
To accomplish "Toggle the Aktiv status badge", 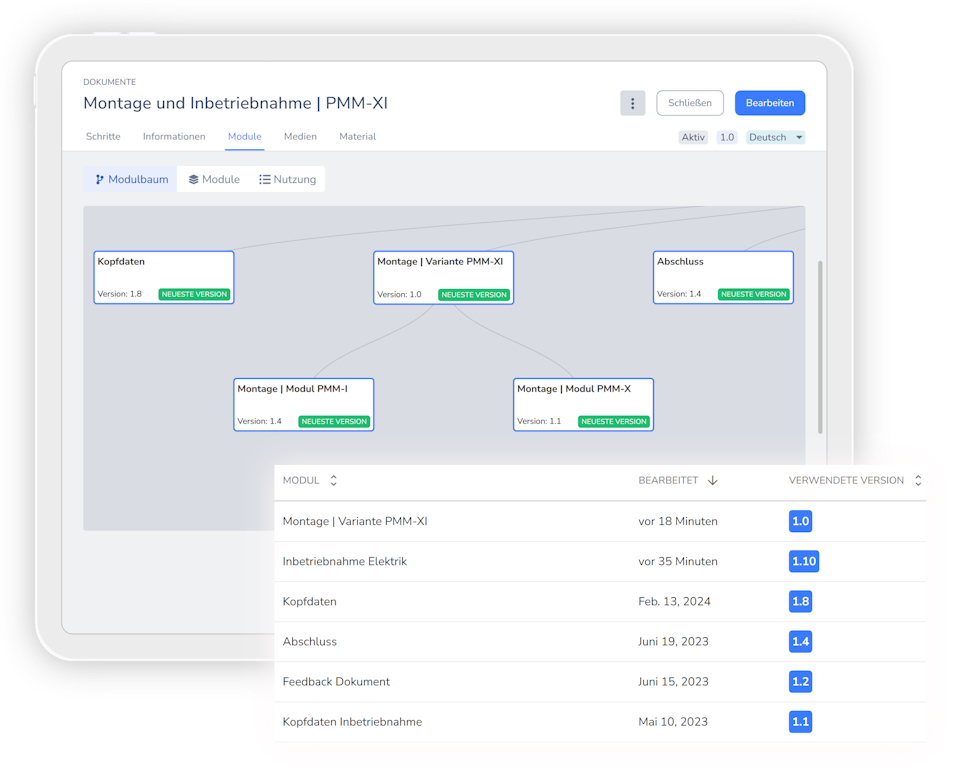I will [x=693, y=137].
